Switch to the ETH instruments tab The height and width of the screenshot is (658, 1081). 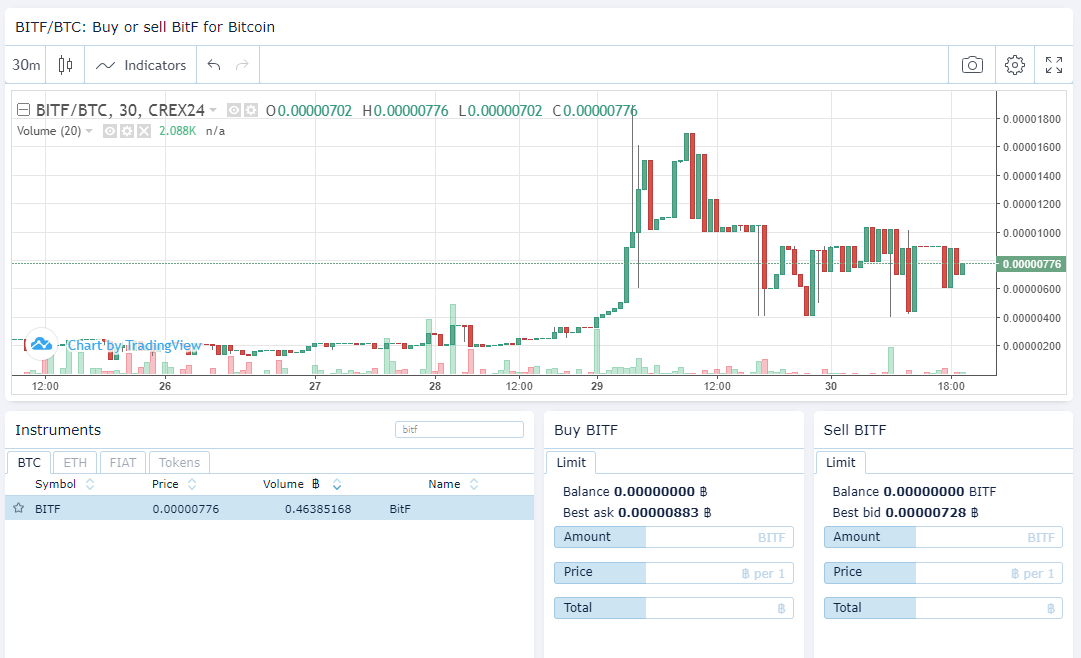[x=75, y=462]
